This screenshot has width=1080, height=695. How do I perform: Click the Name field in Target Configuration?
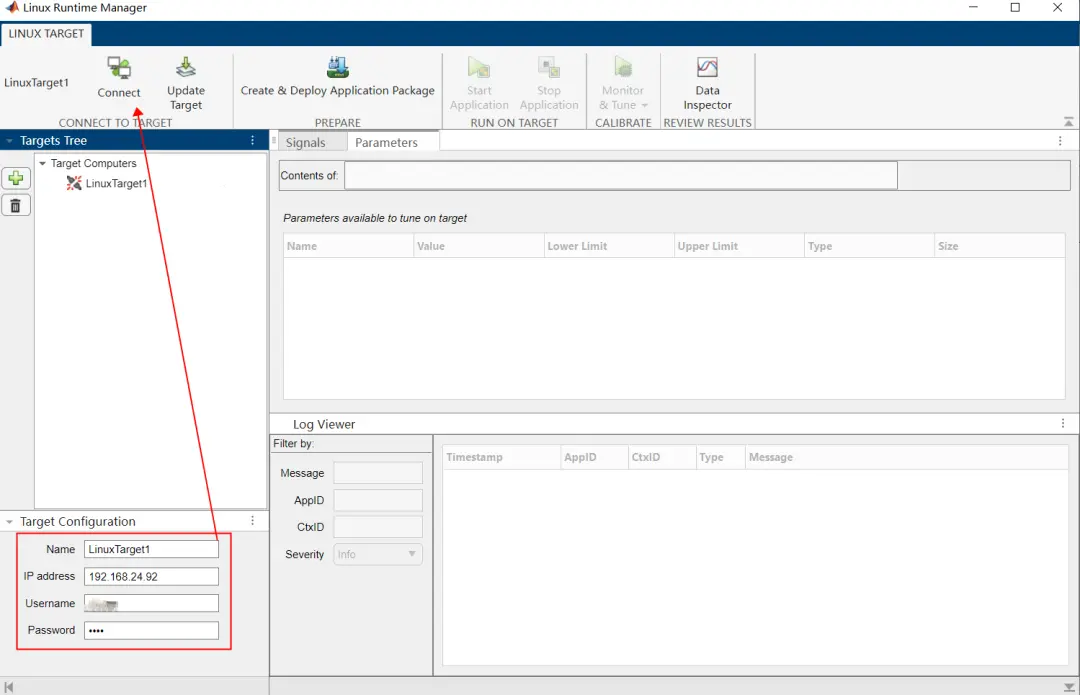pos(152,549)
